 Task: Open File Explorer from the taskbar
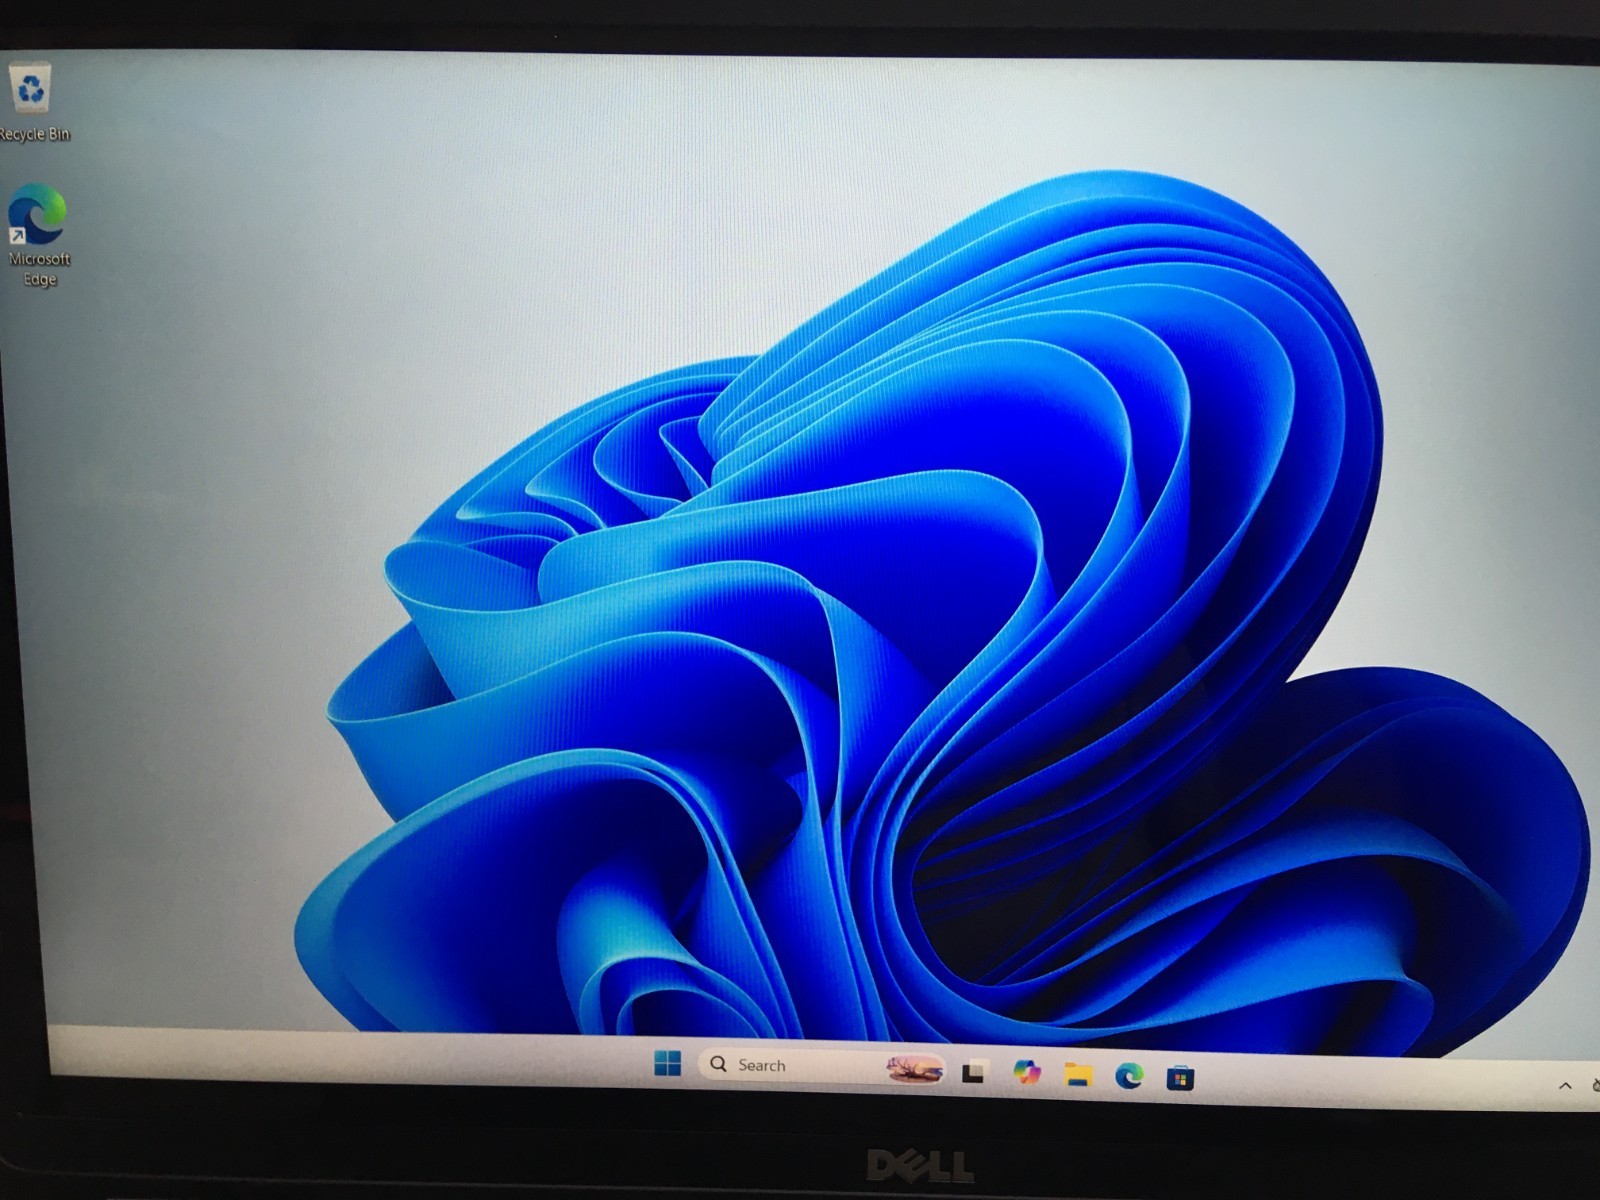(1078, 1075)
